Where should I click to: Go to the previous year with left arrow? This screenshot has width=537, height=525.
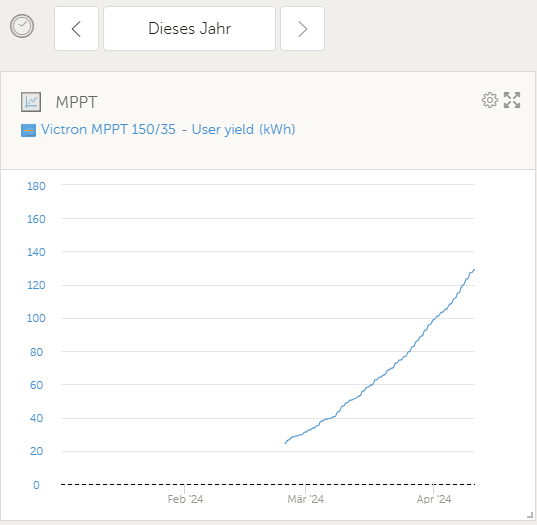click(x=76, y=29)
